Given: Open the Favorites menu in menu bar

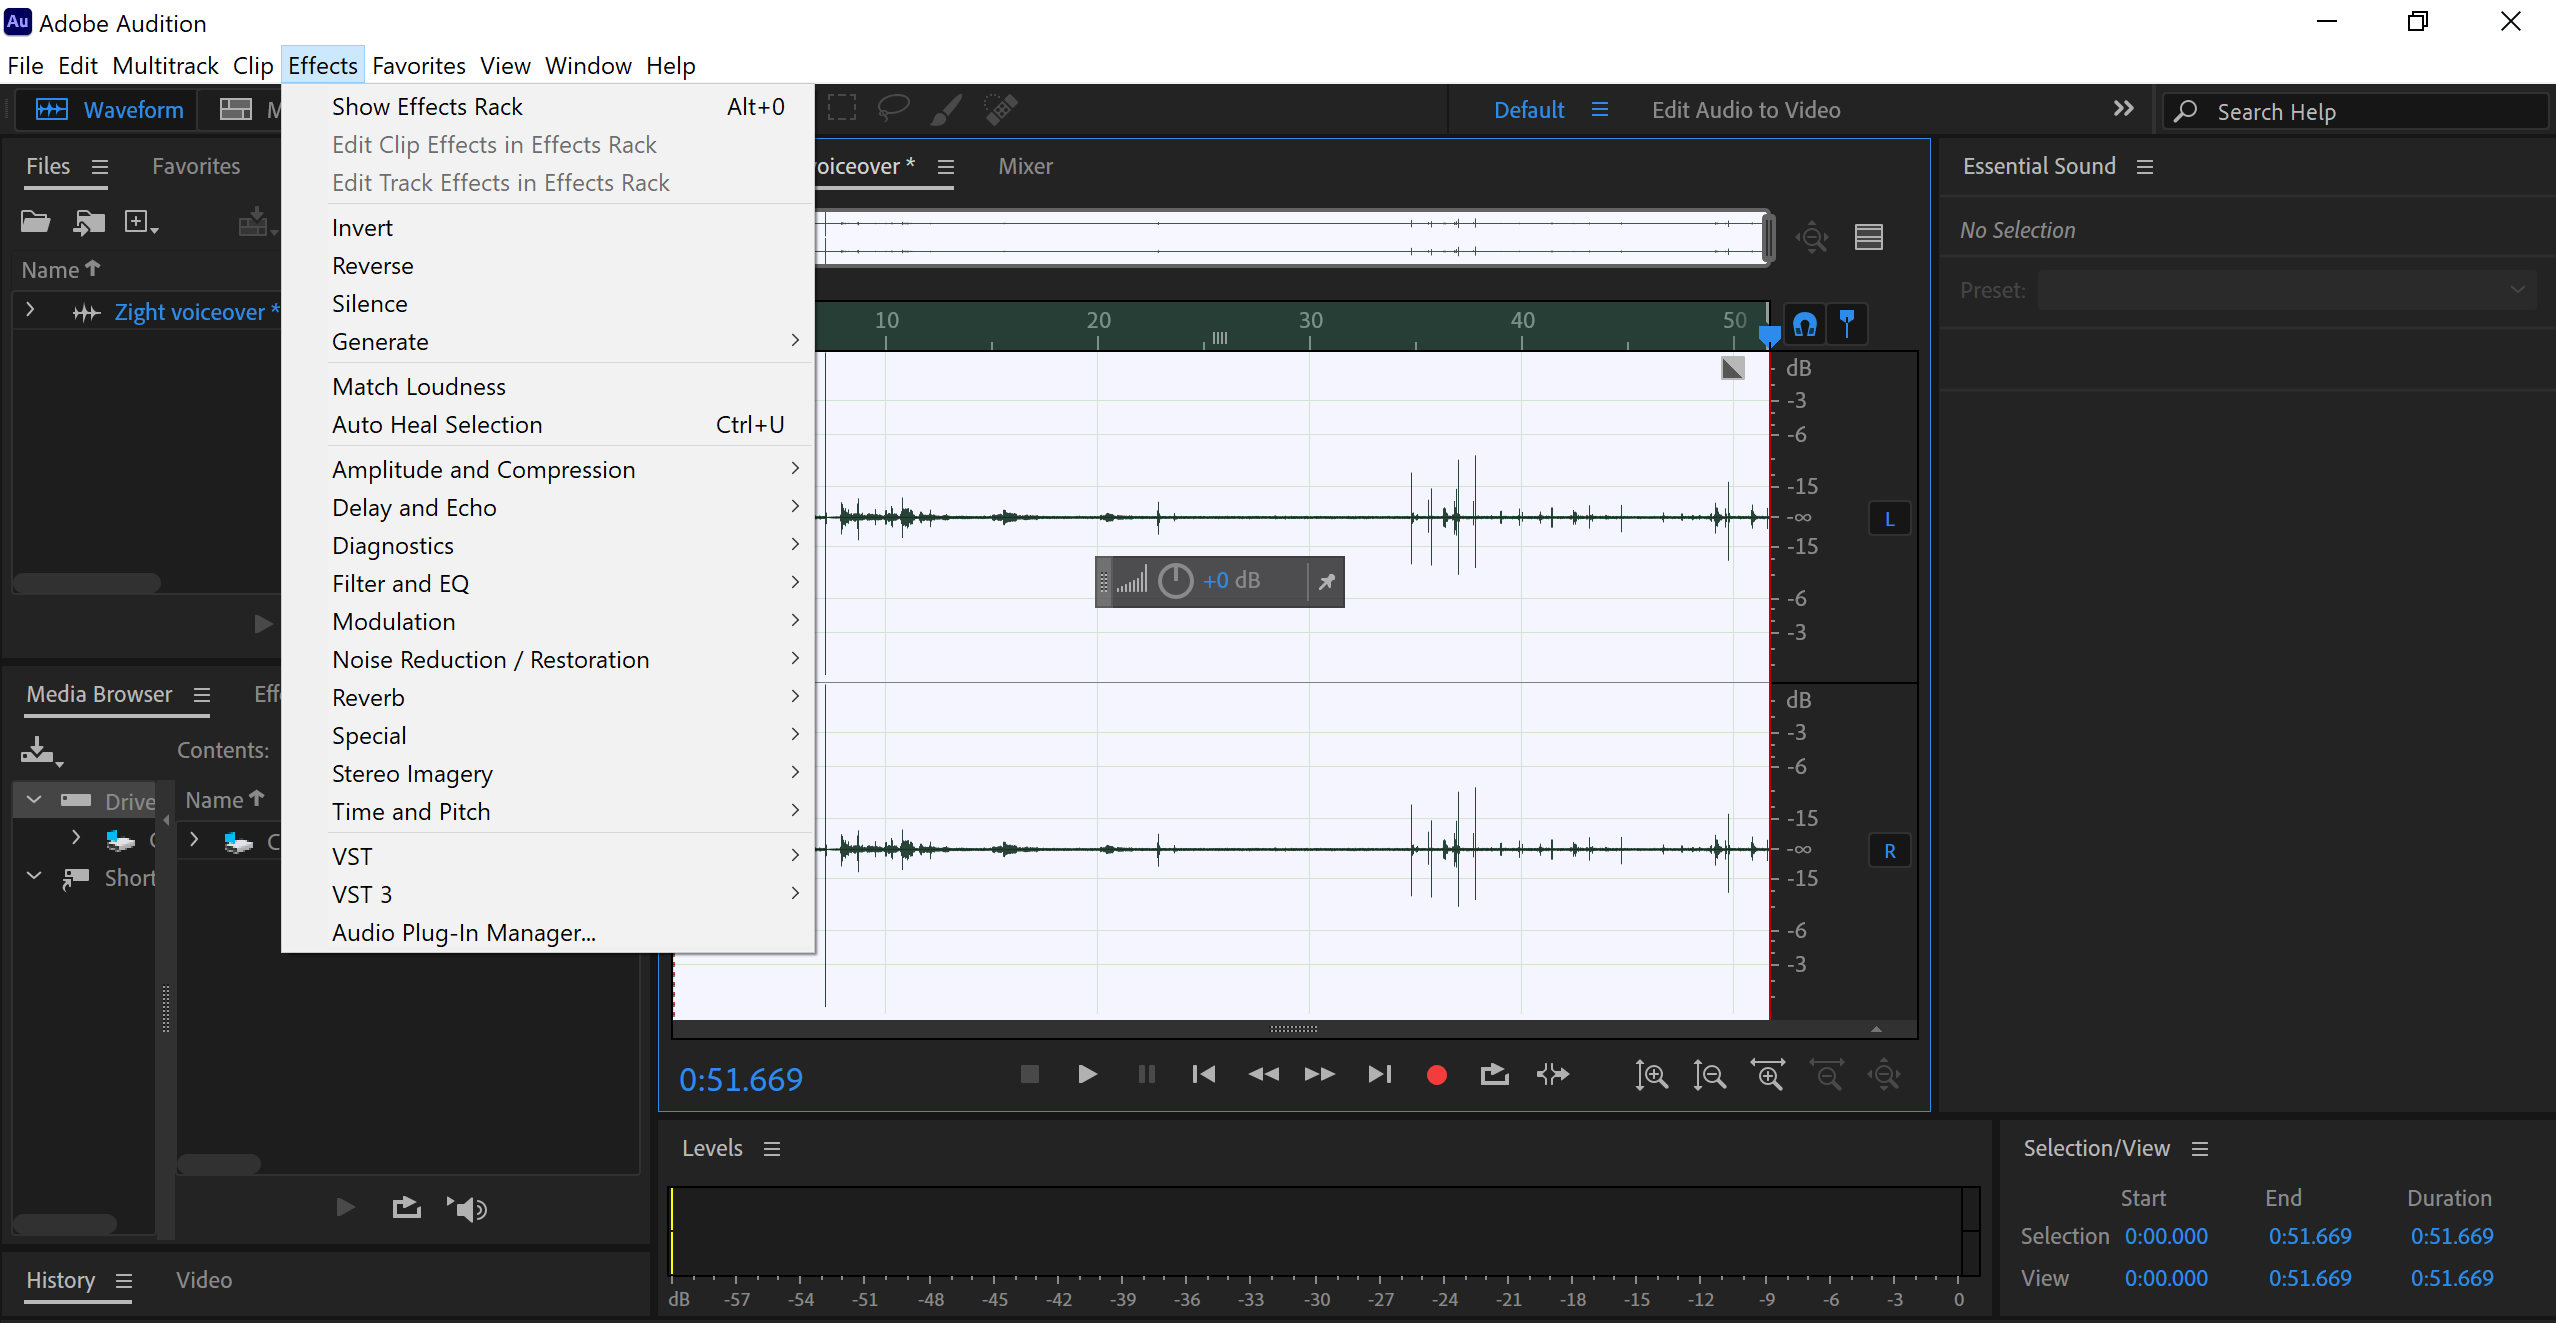Looking at the screenshot, I should coord(418,66).
